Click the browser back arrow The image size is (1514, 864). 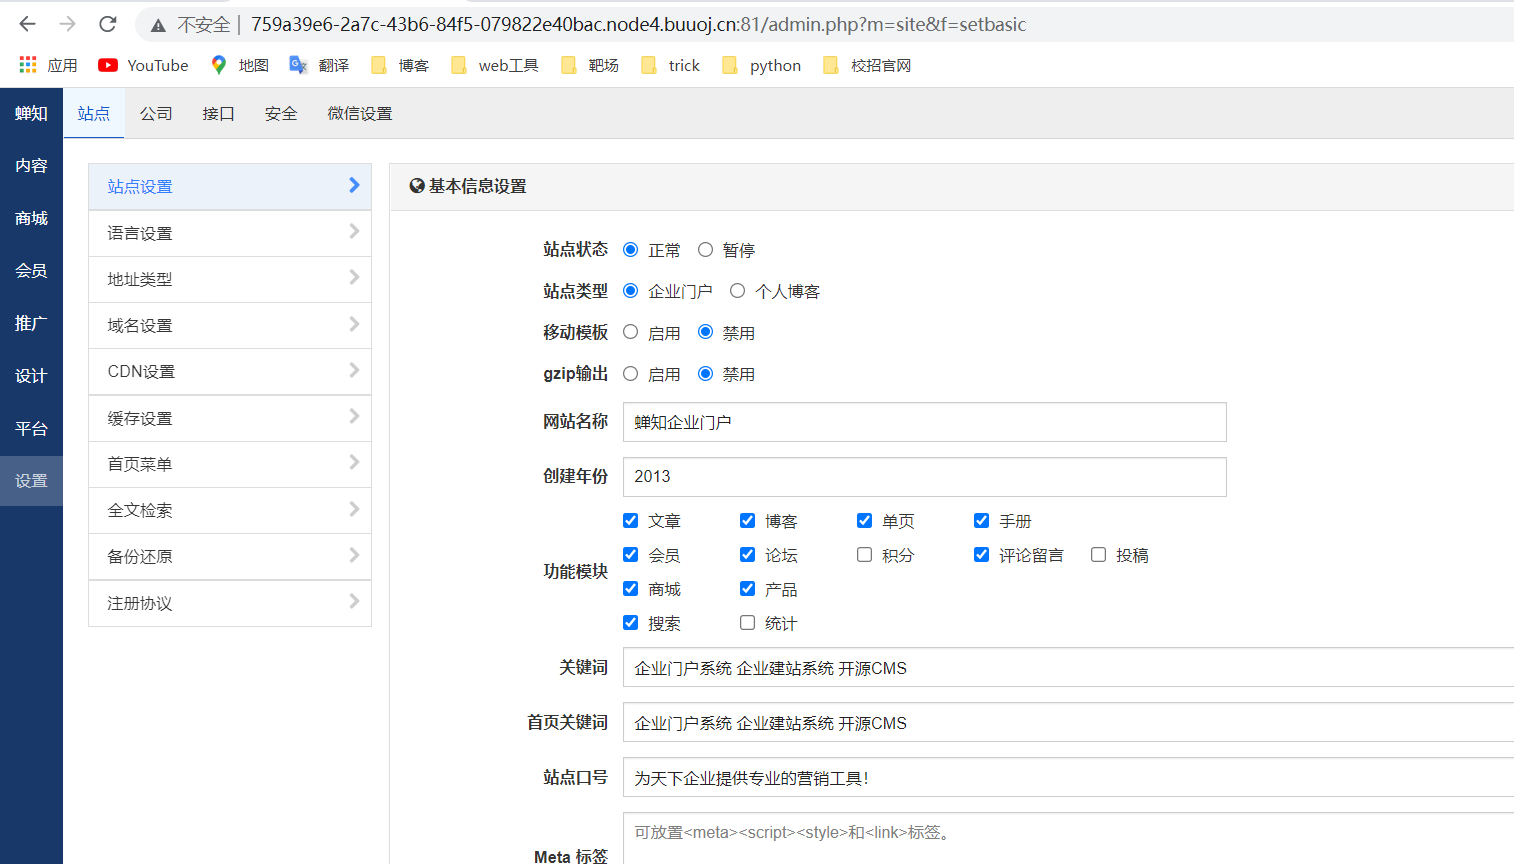tap(26, 25)
